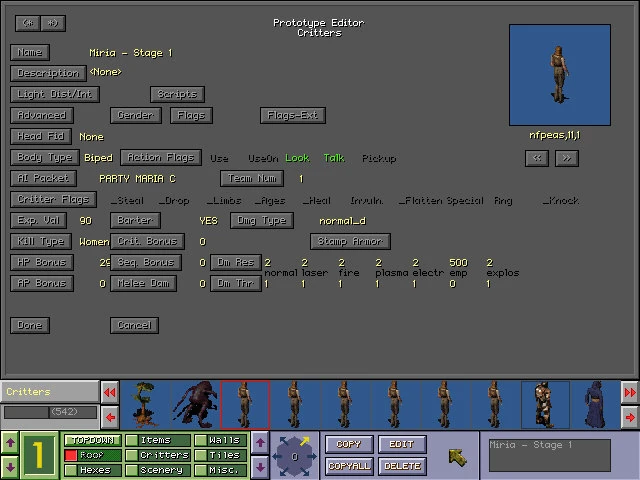Screen dimensions: 640x480
Task: Click the HP Bonus button
Action: pyautogui.click(x=42, y=262)
